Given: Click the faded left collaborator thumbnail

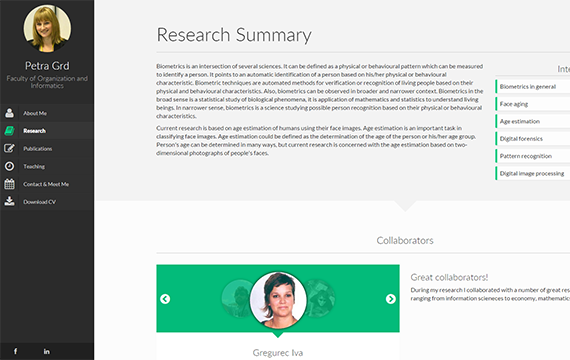Looking at the screenshot, I should pyautogui.click(x=236, y=298).
